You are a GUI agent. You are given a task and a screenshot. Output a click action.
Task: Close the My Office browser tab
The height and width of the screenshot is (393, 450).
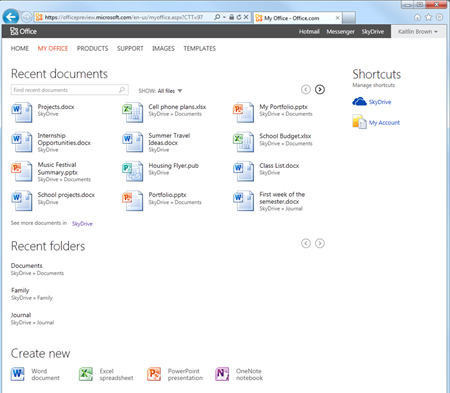coord(337,18)
